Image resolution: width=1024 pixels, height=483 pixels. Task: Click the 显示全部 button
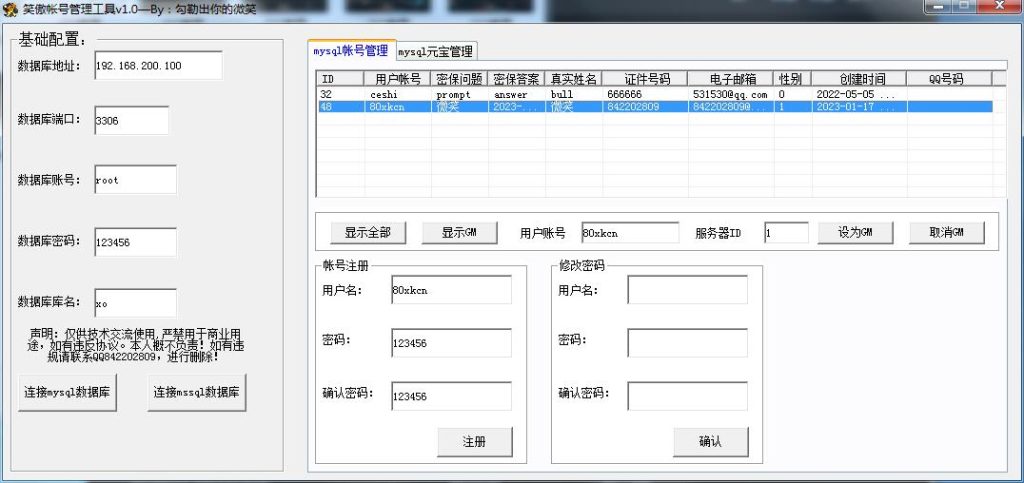368,233
